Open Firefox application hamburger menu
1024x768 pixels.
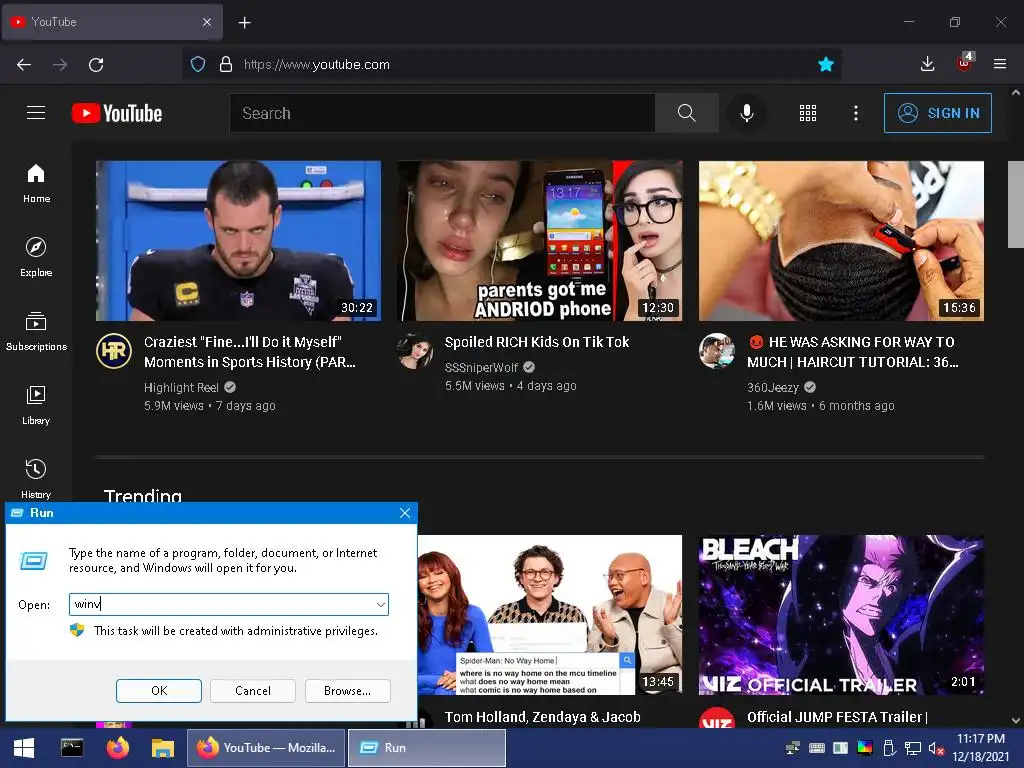(1000, 64)
